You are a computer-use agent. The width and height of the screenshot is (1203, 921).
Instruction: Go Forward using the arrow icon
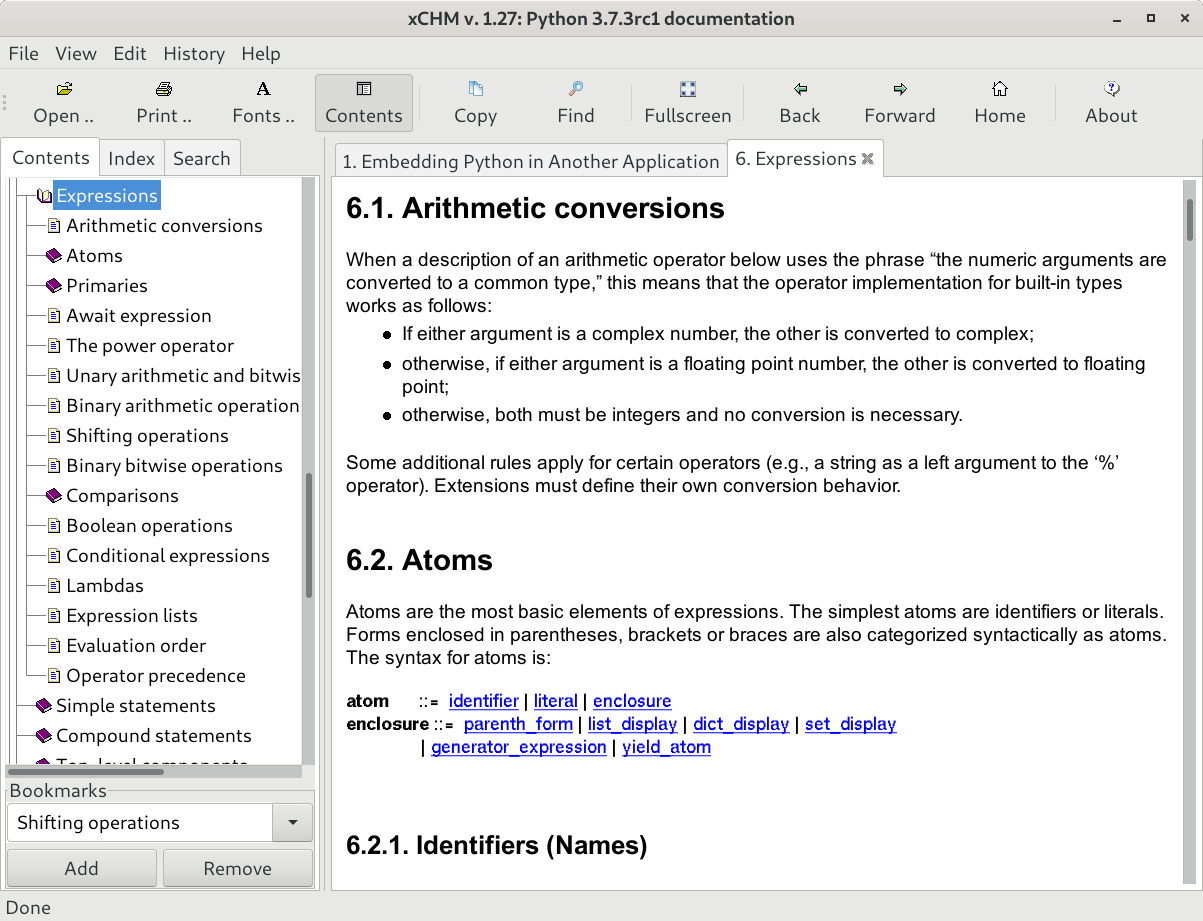pos(900,90)
